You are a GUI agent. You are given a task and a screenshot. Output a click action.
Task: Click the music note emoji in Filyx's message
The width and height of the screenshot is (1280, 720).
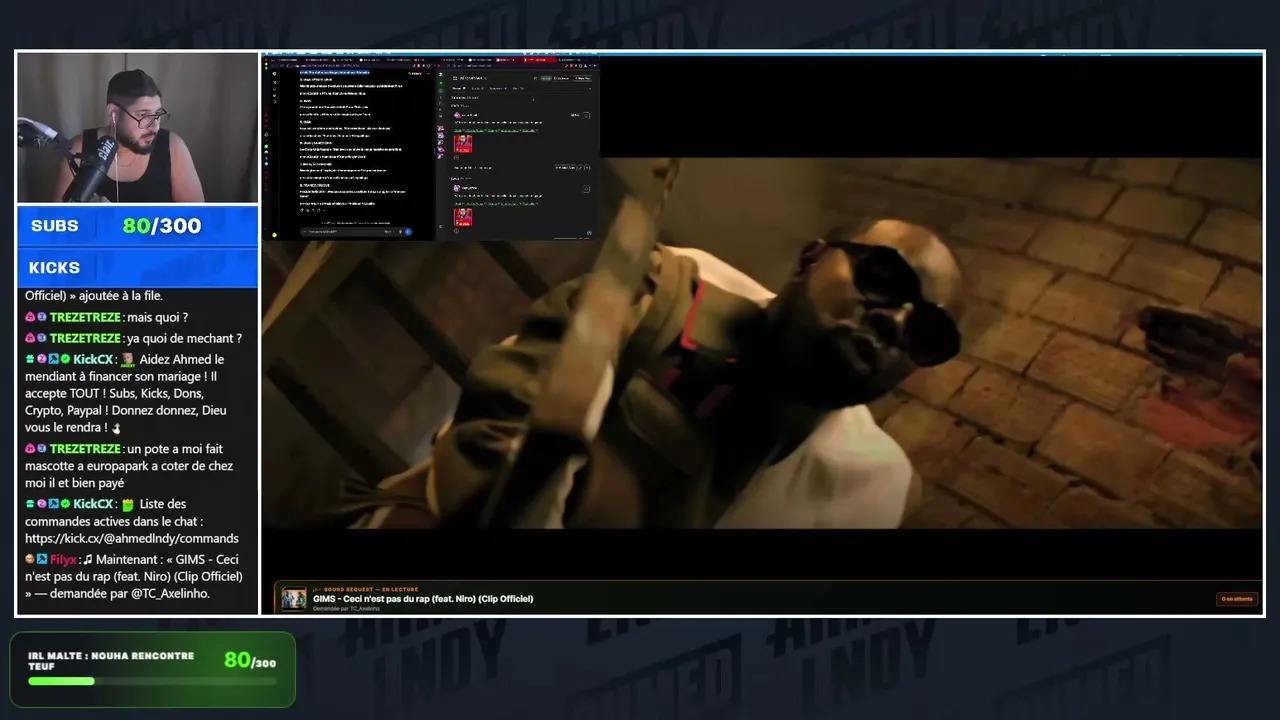(x=88, y=560)
